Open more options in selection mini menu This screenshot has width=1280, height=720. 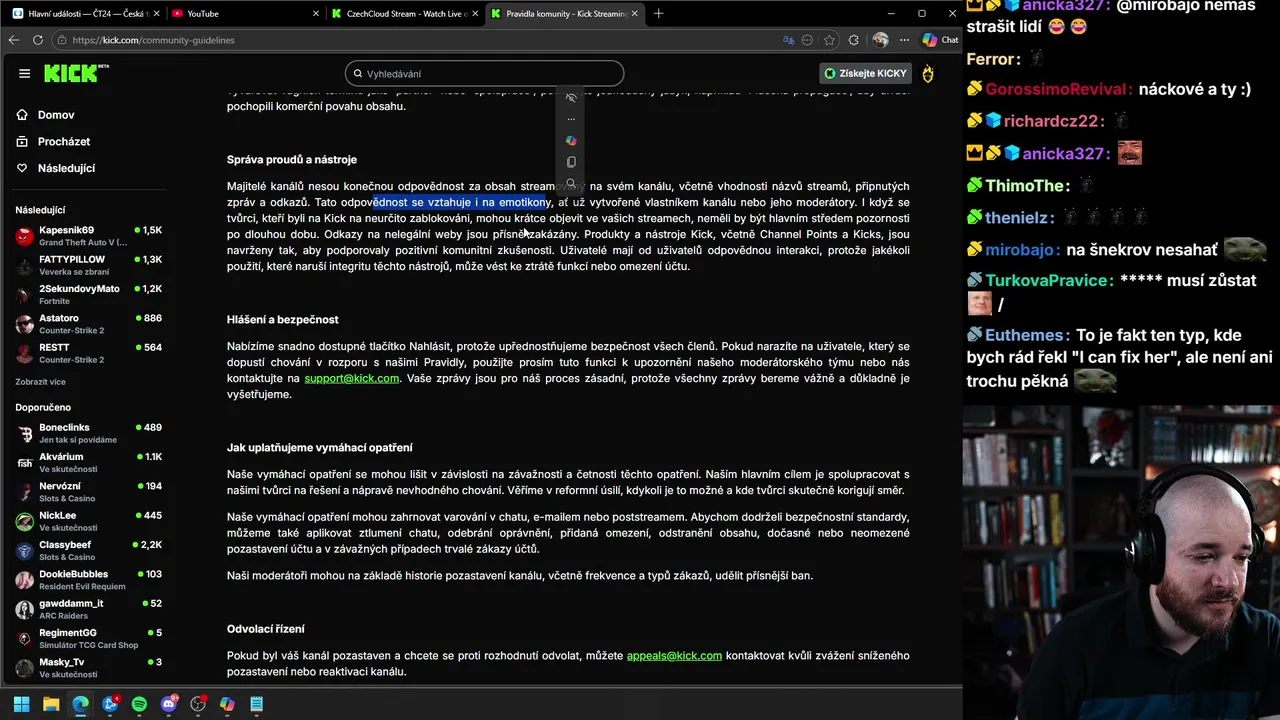point(571,119)
